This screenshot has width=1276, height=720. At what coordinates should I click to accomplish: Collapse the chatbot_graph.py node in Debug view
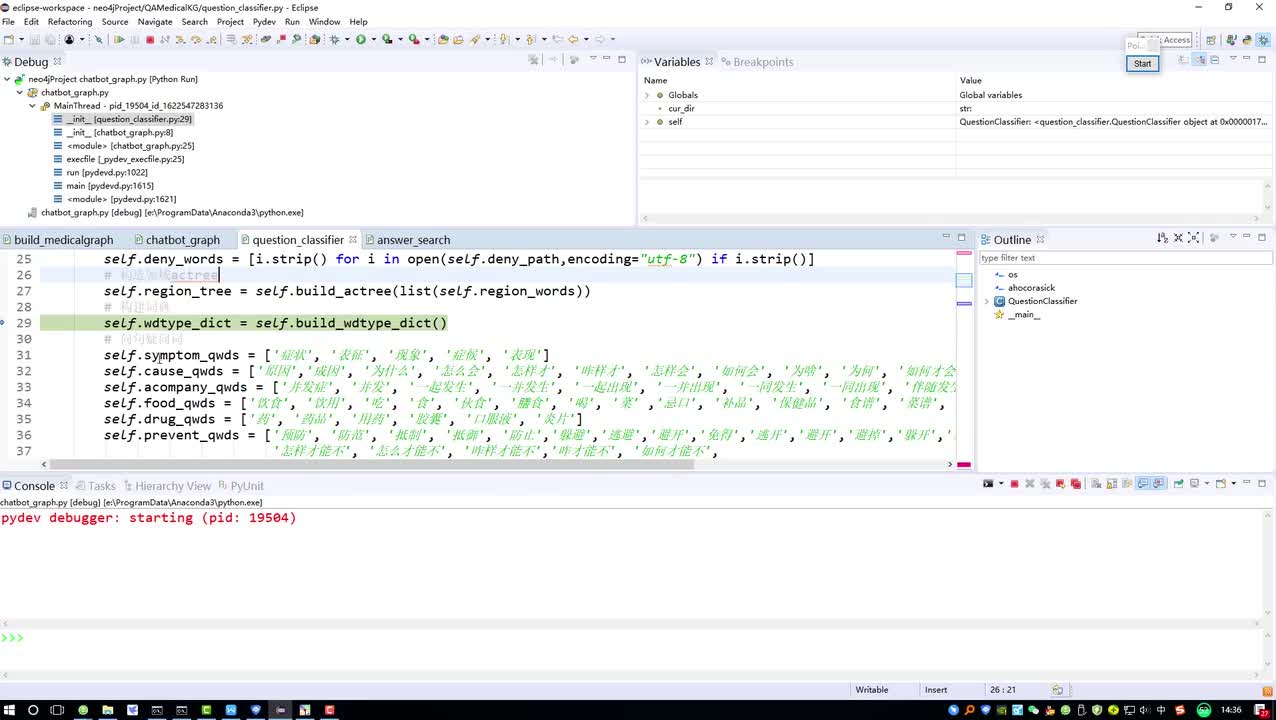[20, 92]
